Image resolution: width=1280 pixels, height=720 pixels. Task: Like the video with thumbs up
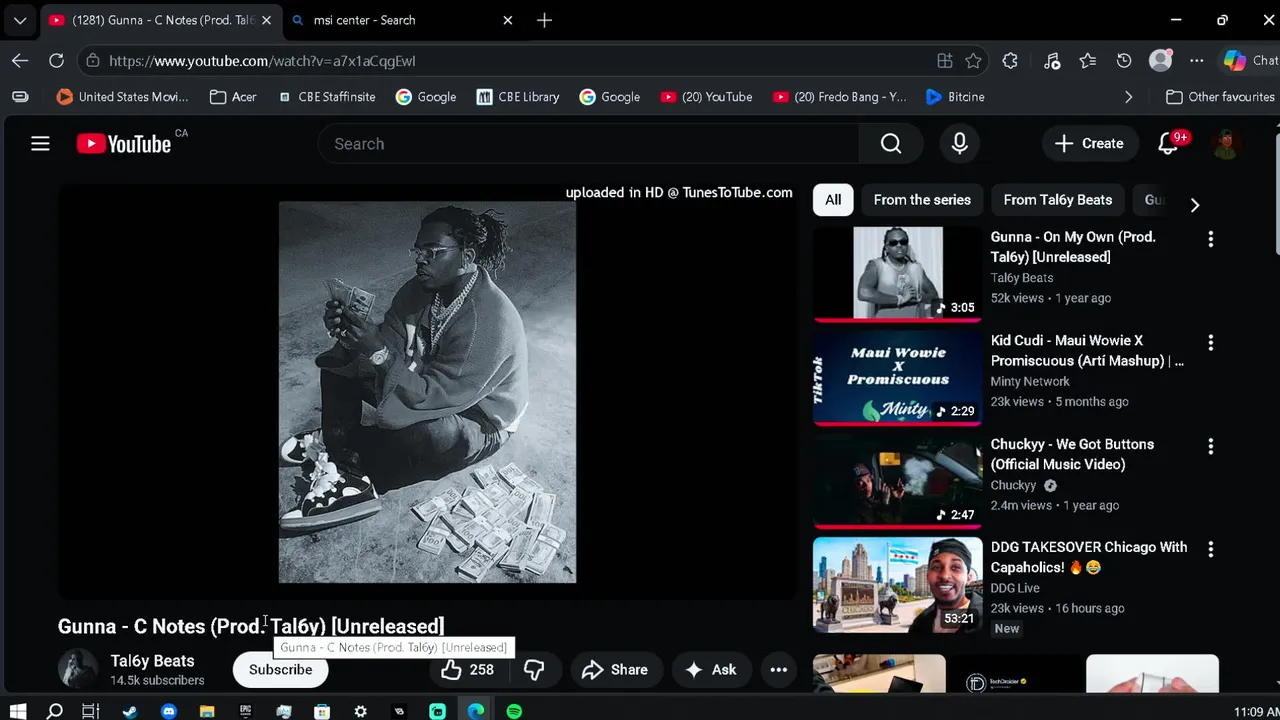click(468, 670)
